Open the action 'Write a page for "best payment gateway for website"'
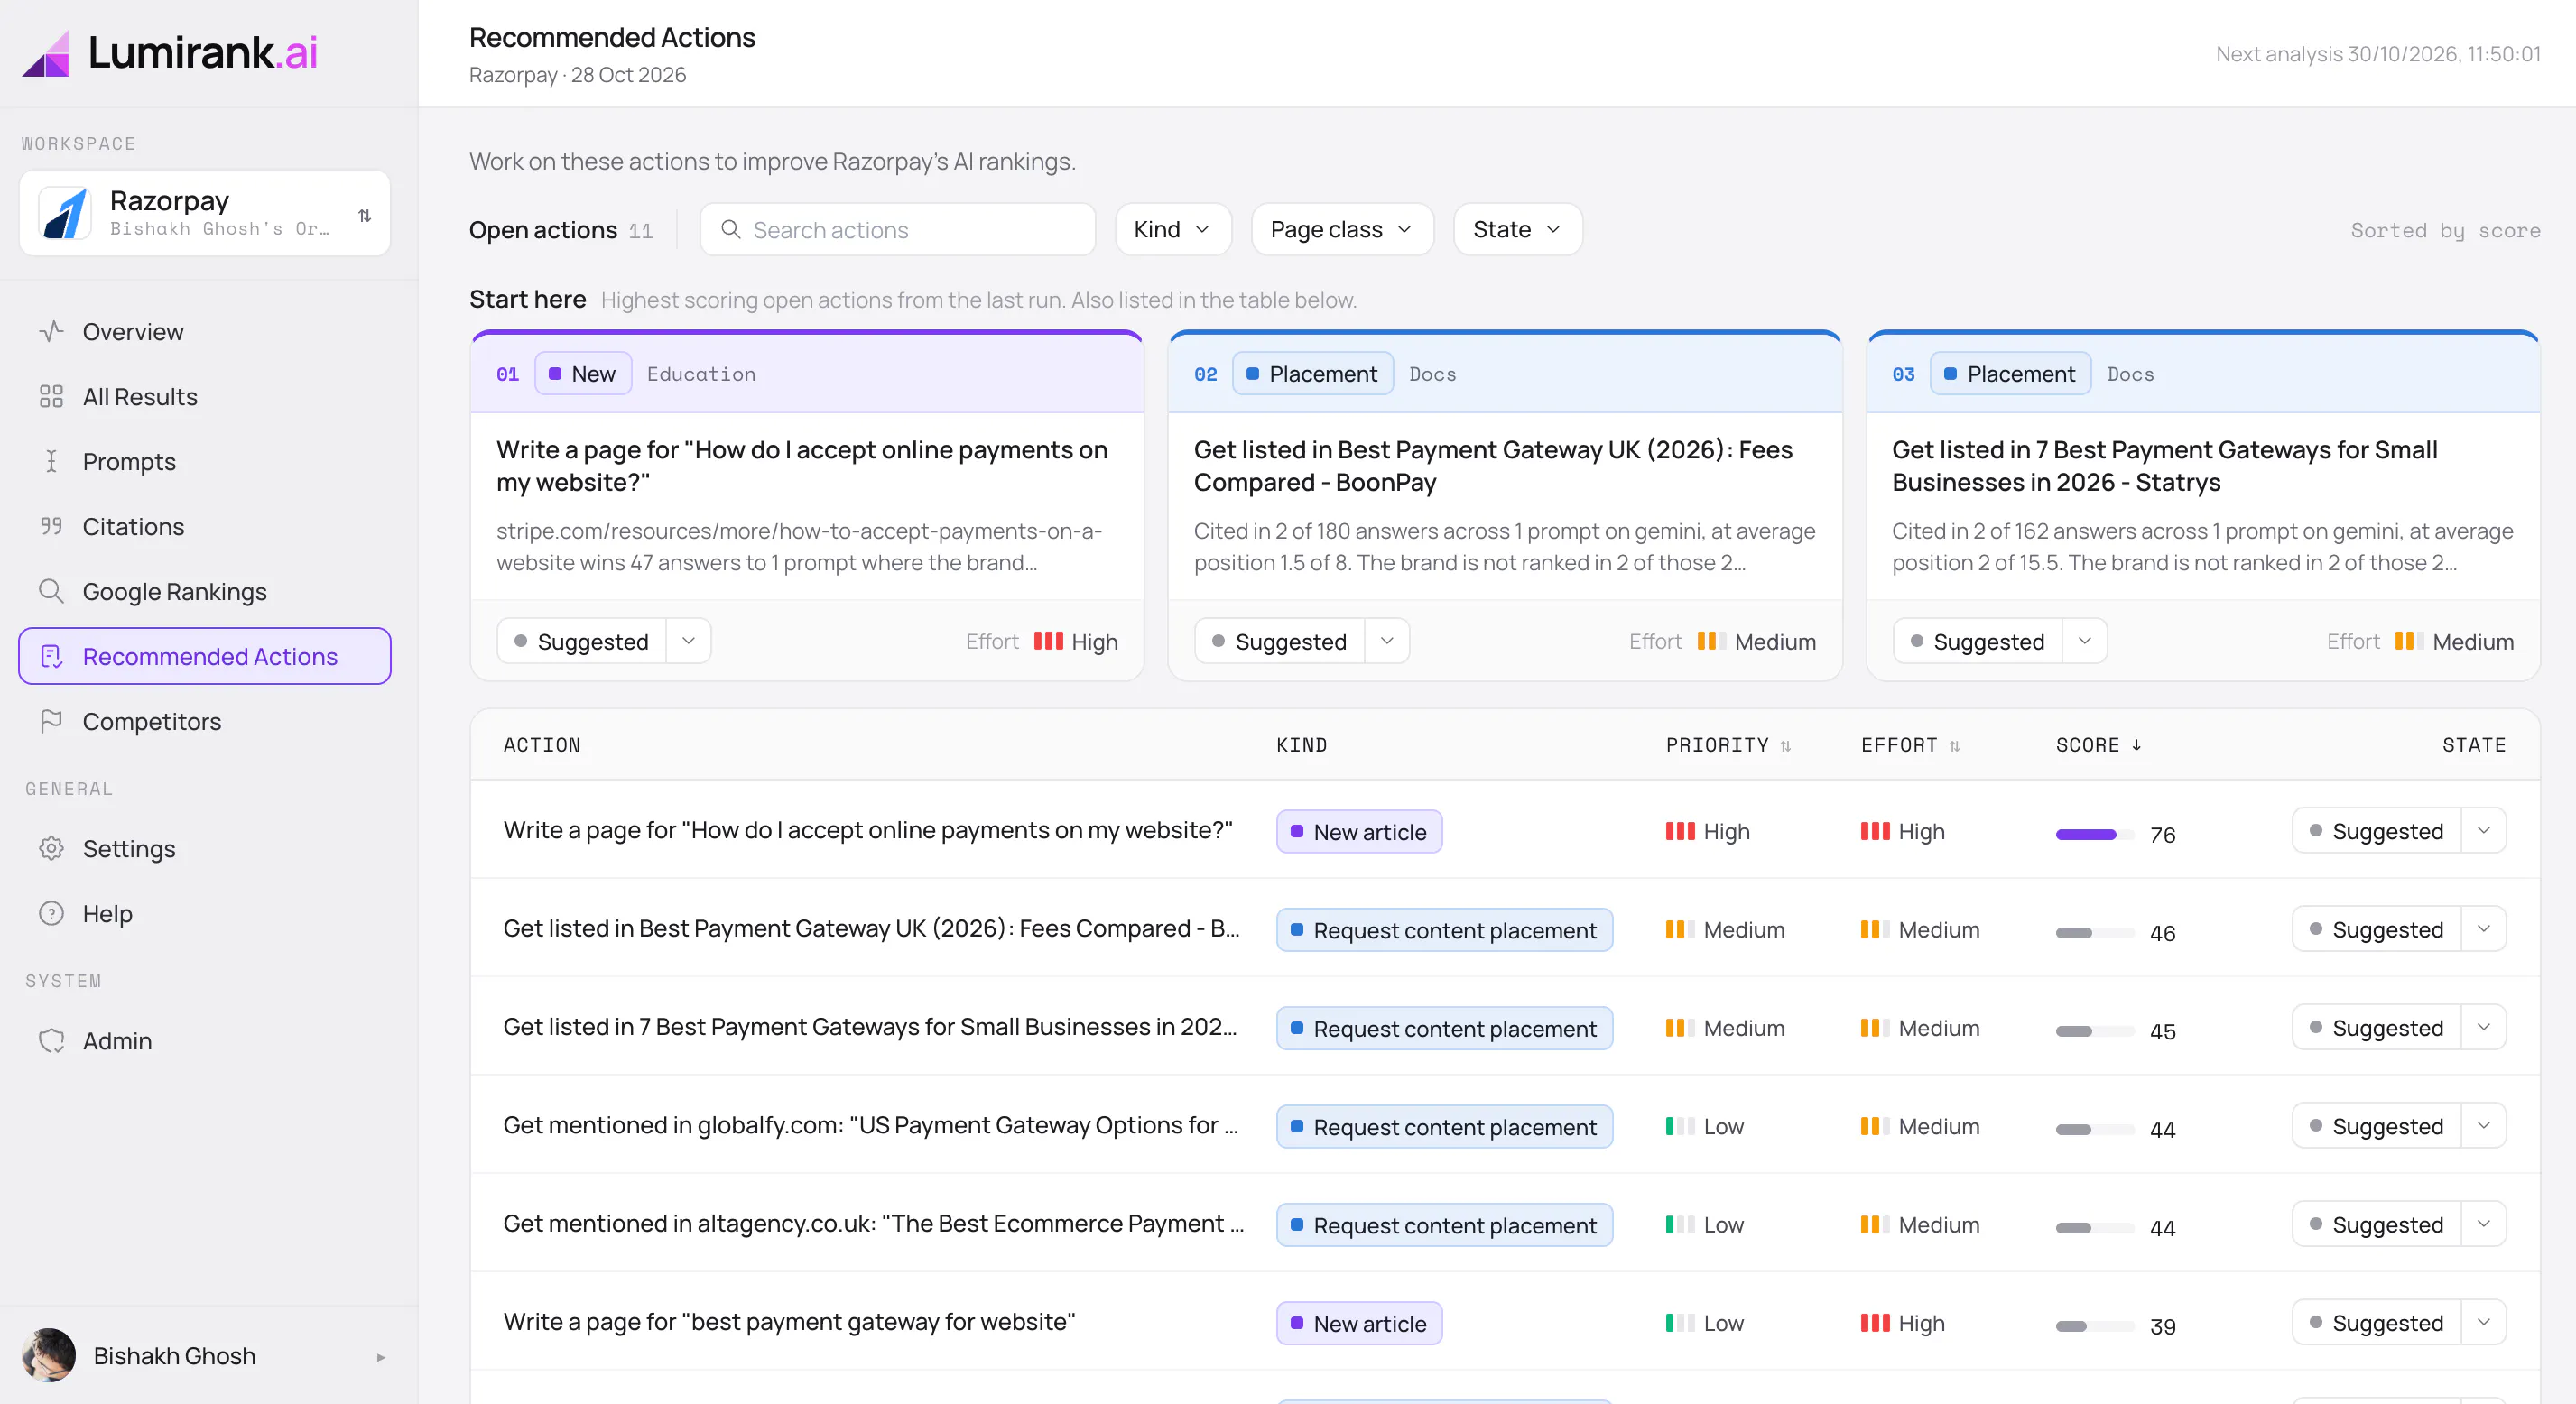Screen dimensions: 2576x1404 [x=789, y=1322]
